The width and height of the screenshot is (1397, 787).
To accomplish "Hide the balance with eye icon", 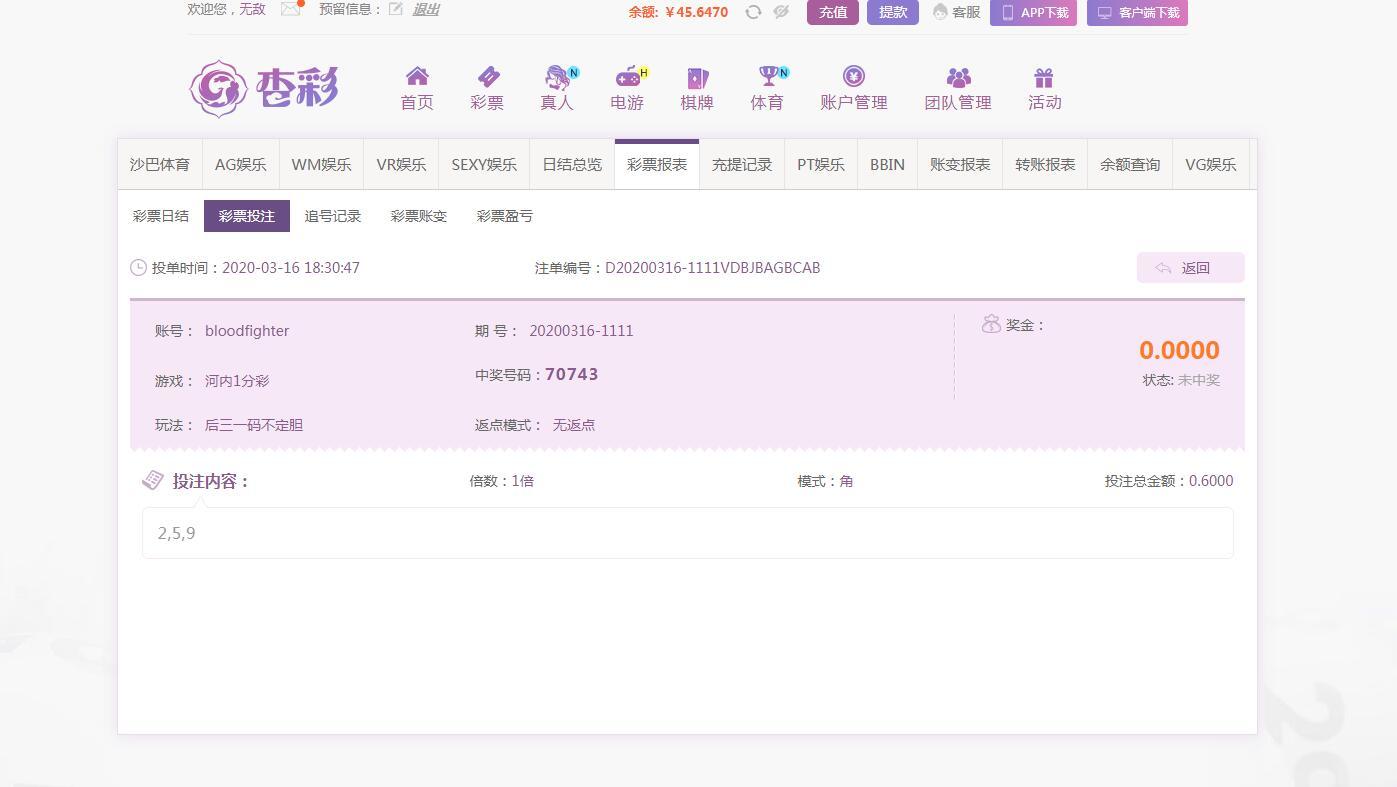I will click(x=781, y=12).
